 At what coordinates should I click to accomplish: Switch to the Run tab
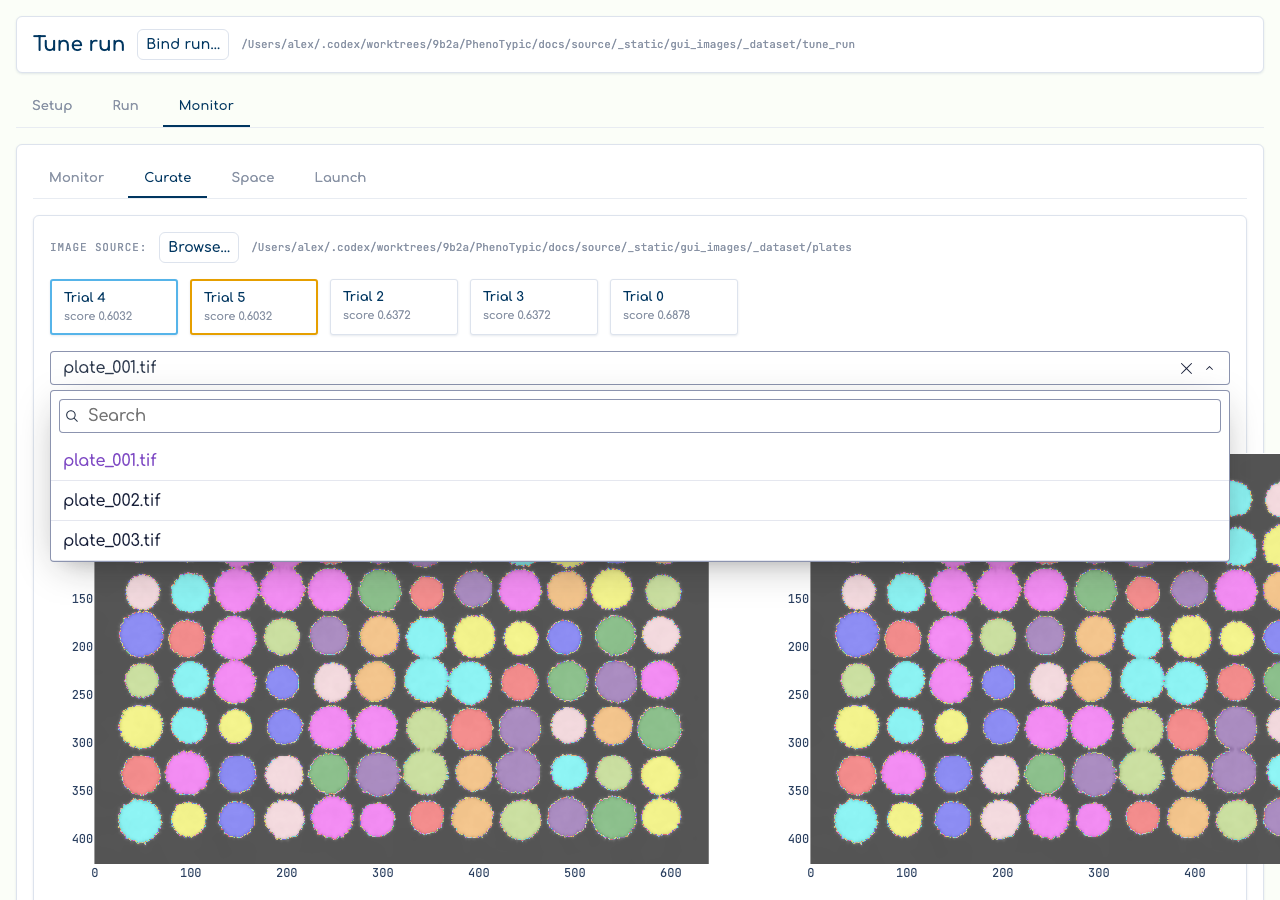[125, 105]
